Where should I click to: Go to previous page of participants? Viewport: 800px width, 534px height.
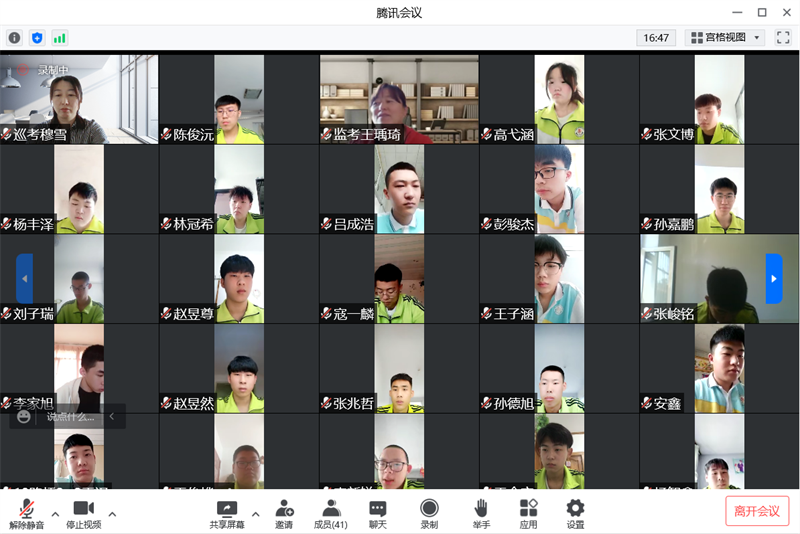[x=24, y=278]
